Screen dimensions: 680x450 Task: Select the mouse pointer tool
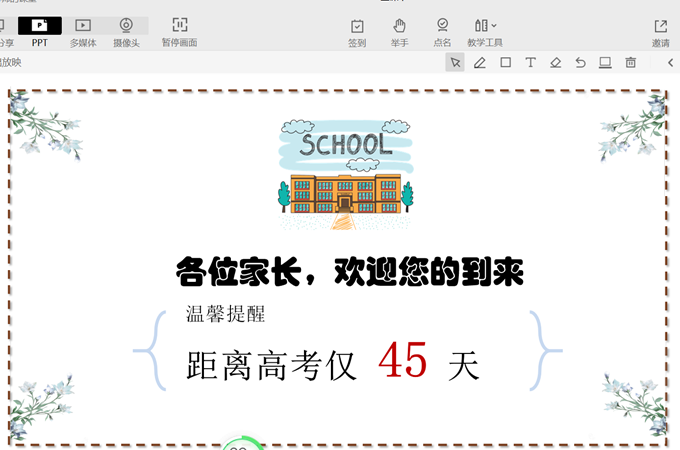456,63
